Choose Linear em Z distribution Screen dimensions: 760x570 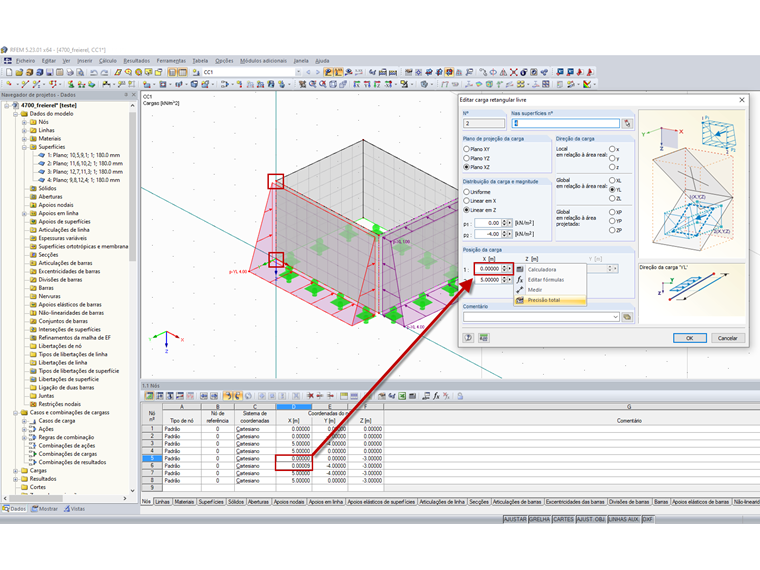click(466, 210)
